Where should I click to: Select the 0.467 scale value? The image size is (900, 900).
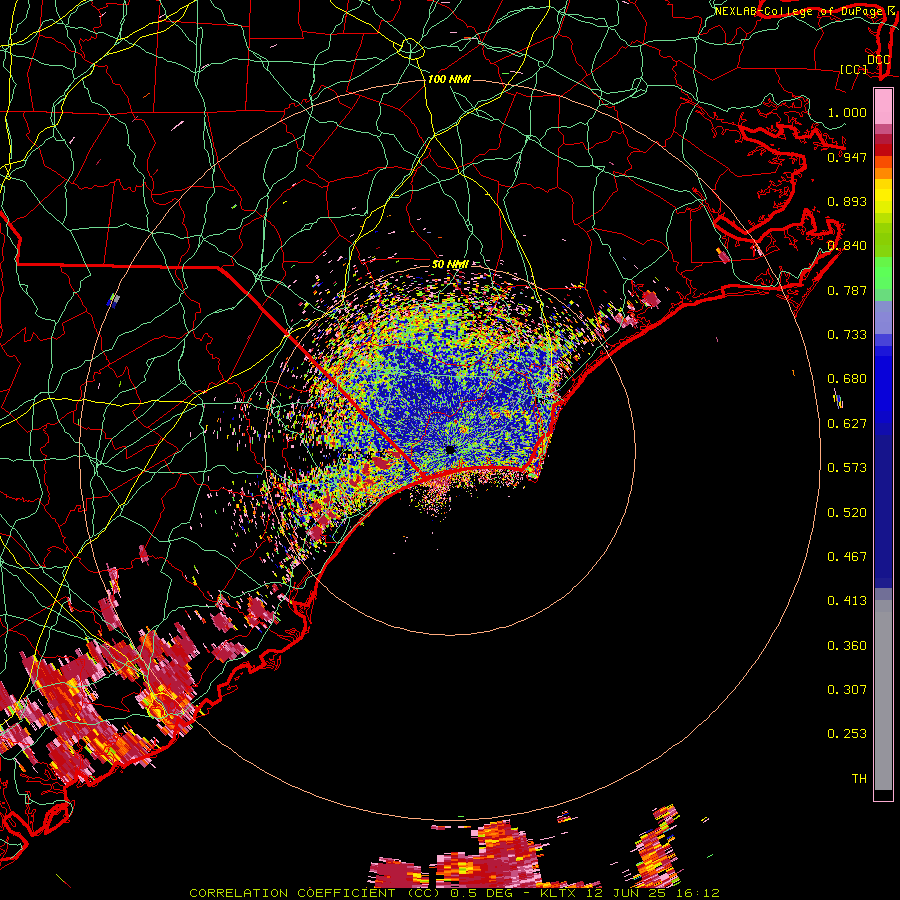tap(847, 557)
